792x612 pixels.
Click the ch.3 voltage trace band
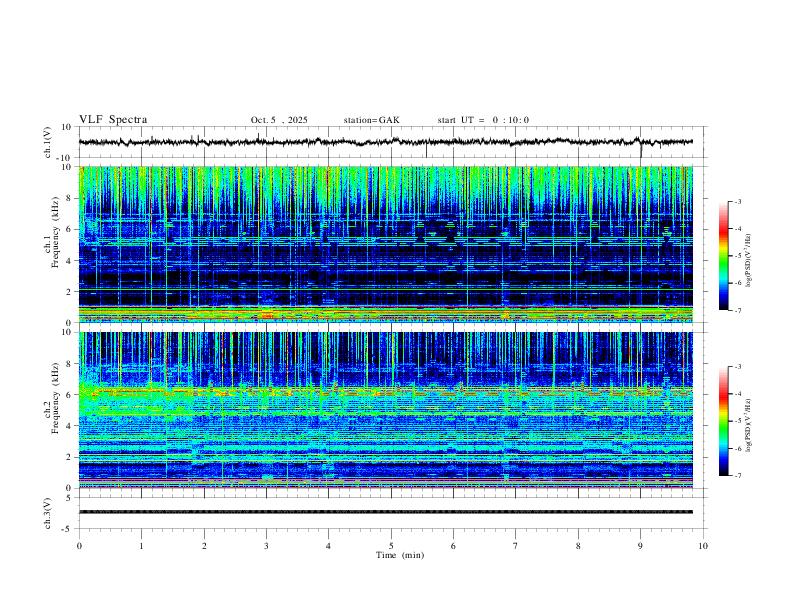[386, 512]
